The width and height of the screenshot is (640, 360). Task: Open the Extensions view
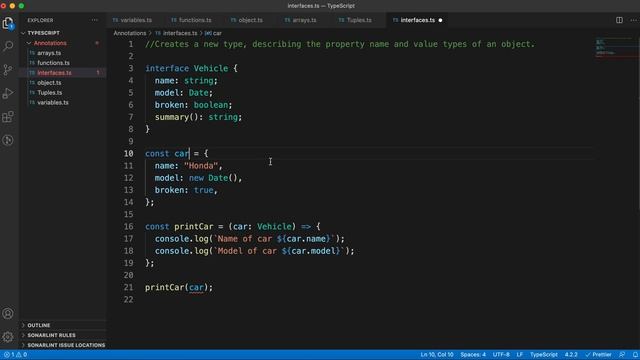[8, 117]
